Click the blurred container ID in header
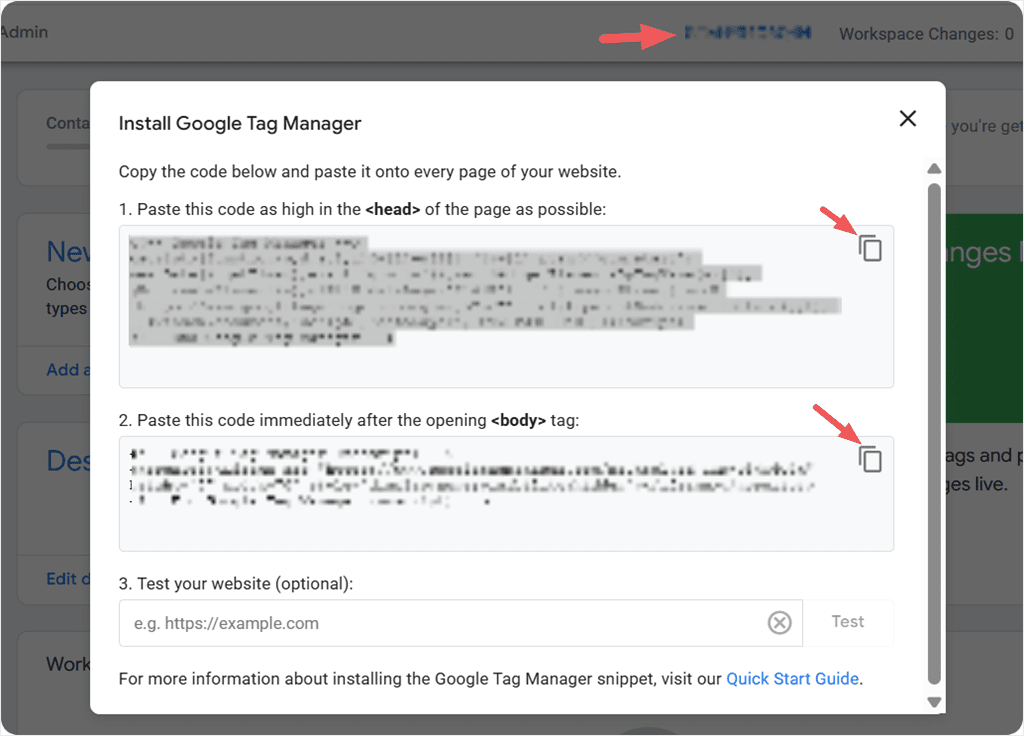The image size is (1024, 736). point(748,32)
